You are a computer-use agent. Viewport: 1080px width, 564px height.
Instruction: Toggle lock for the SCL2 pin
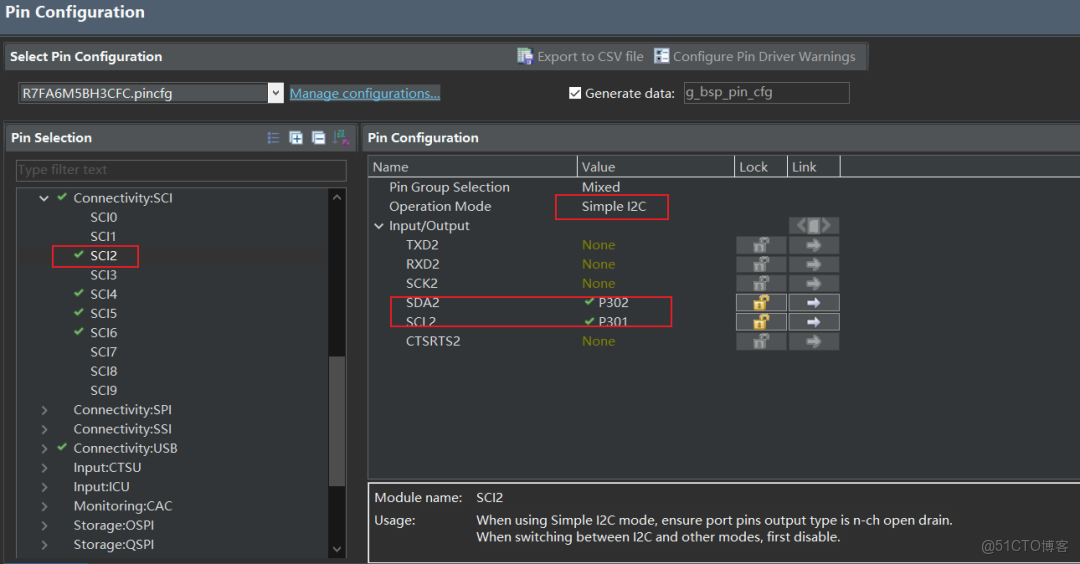point(761,322)
